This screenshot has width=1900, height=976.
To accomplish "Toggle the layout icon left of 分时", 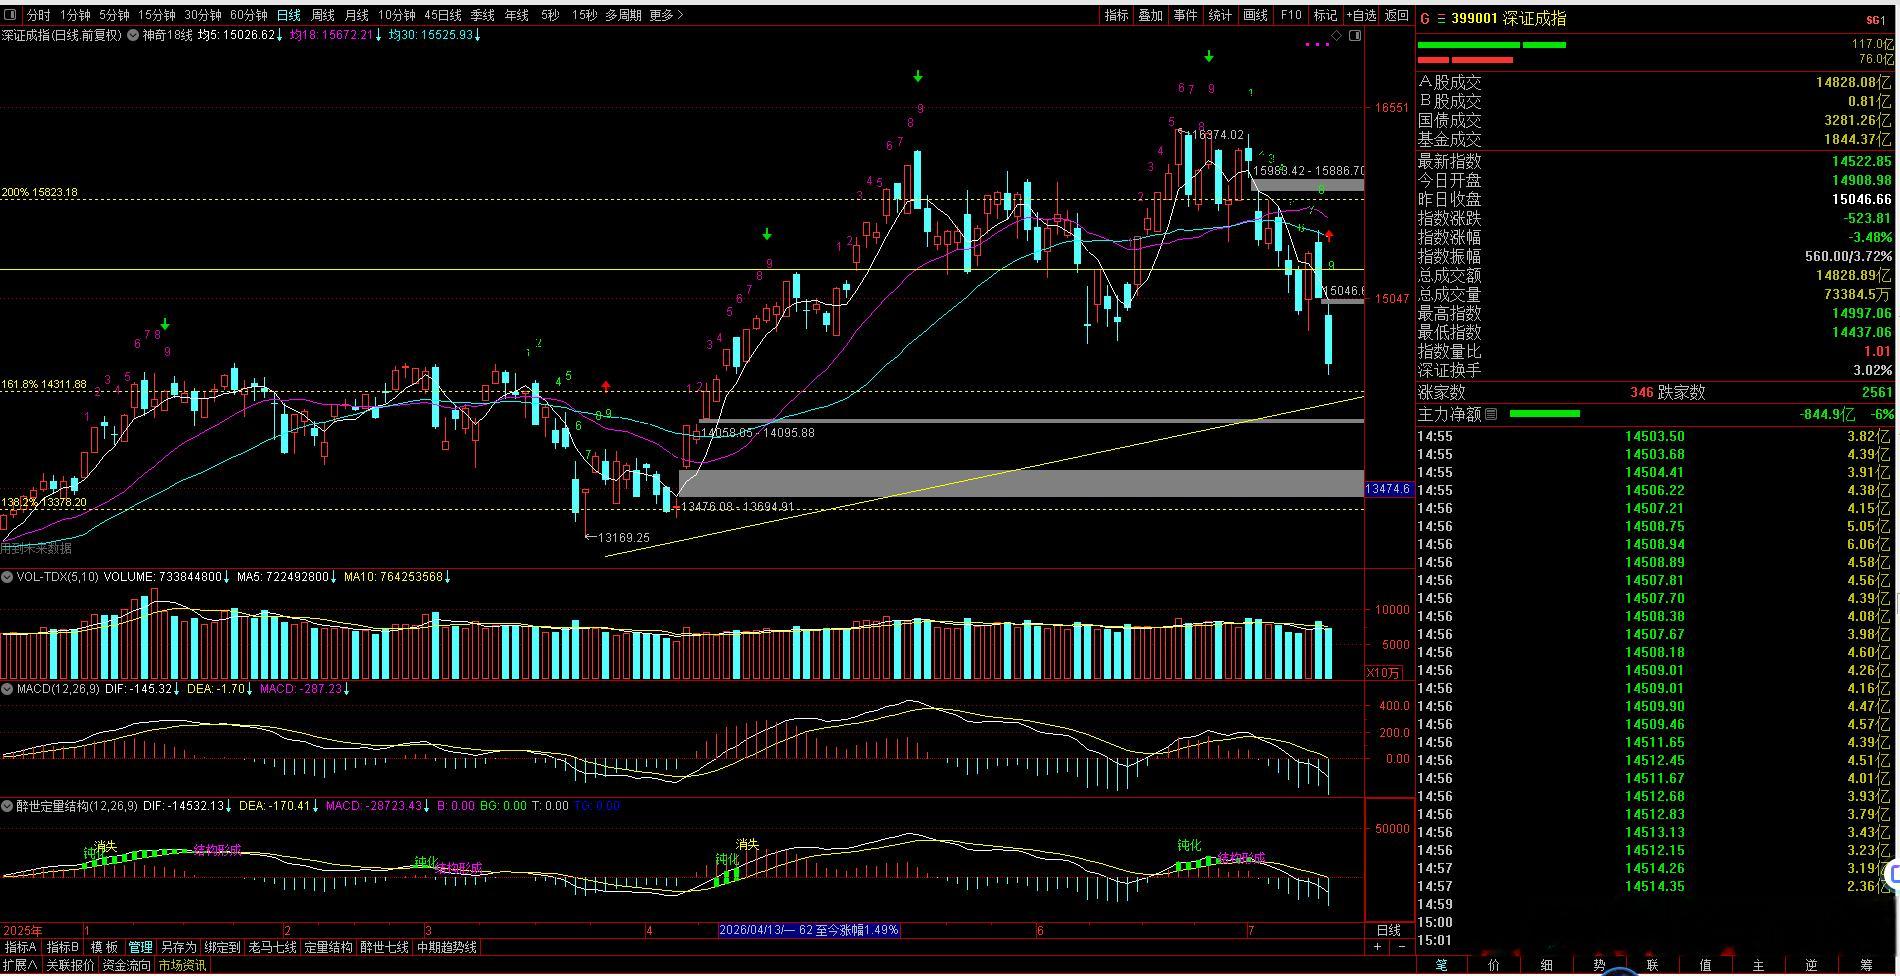I will click(11, 15).
